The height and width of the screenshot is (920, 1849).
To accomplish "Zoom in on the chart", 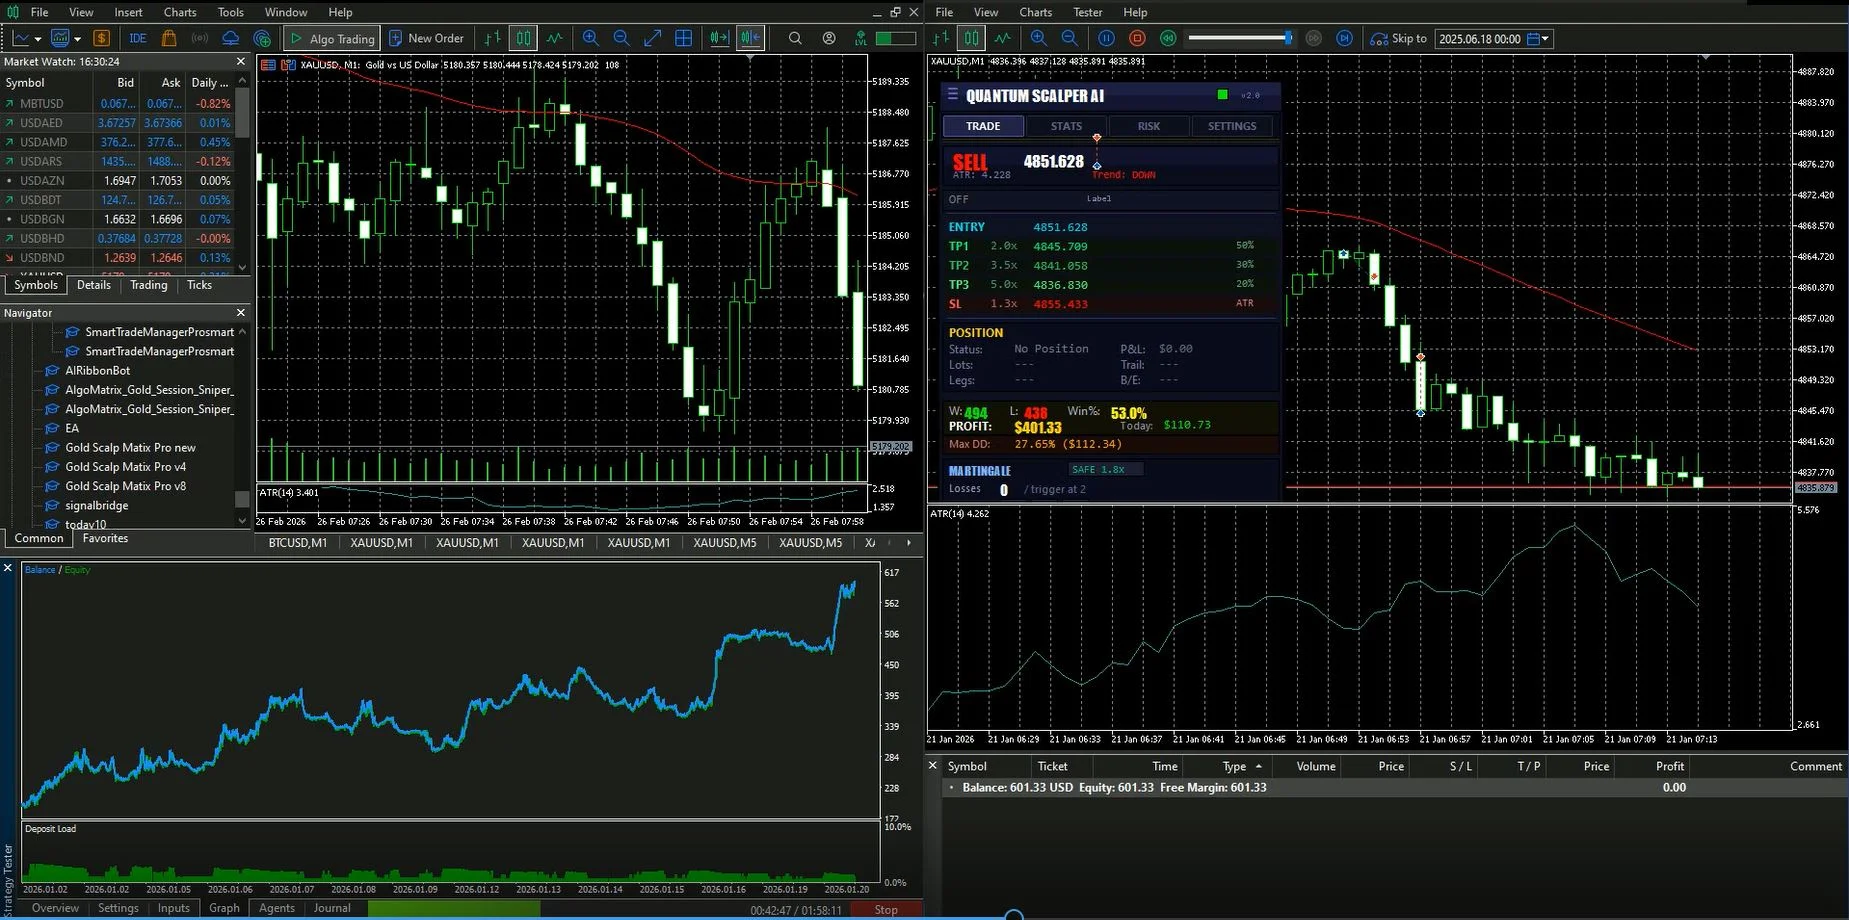I will coord(590,38).
